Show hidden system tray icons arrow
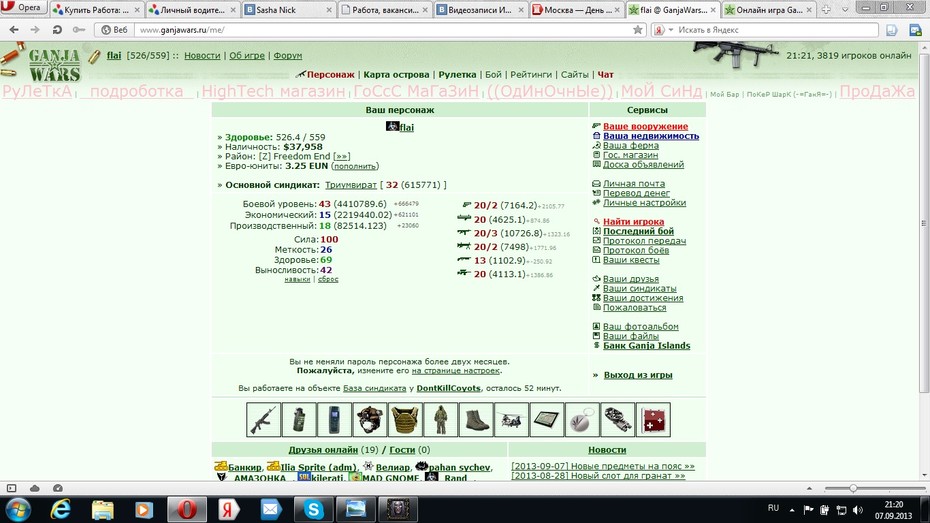 [x=792, y=510]
